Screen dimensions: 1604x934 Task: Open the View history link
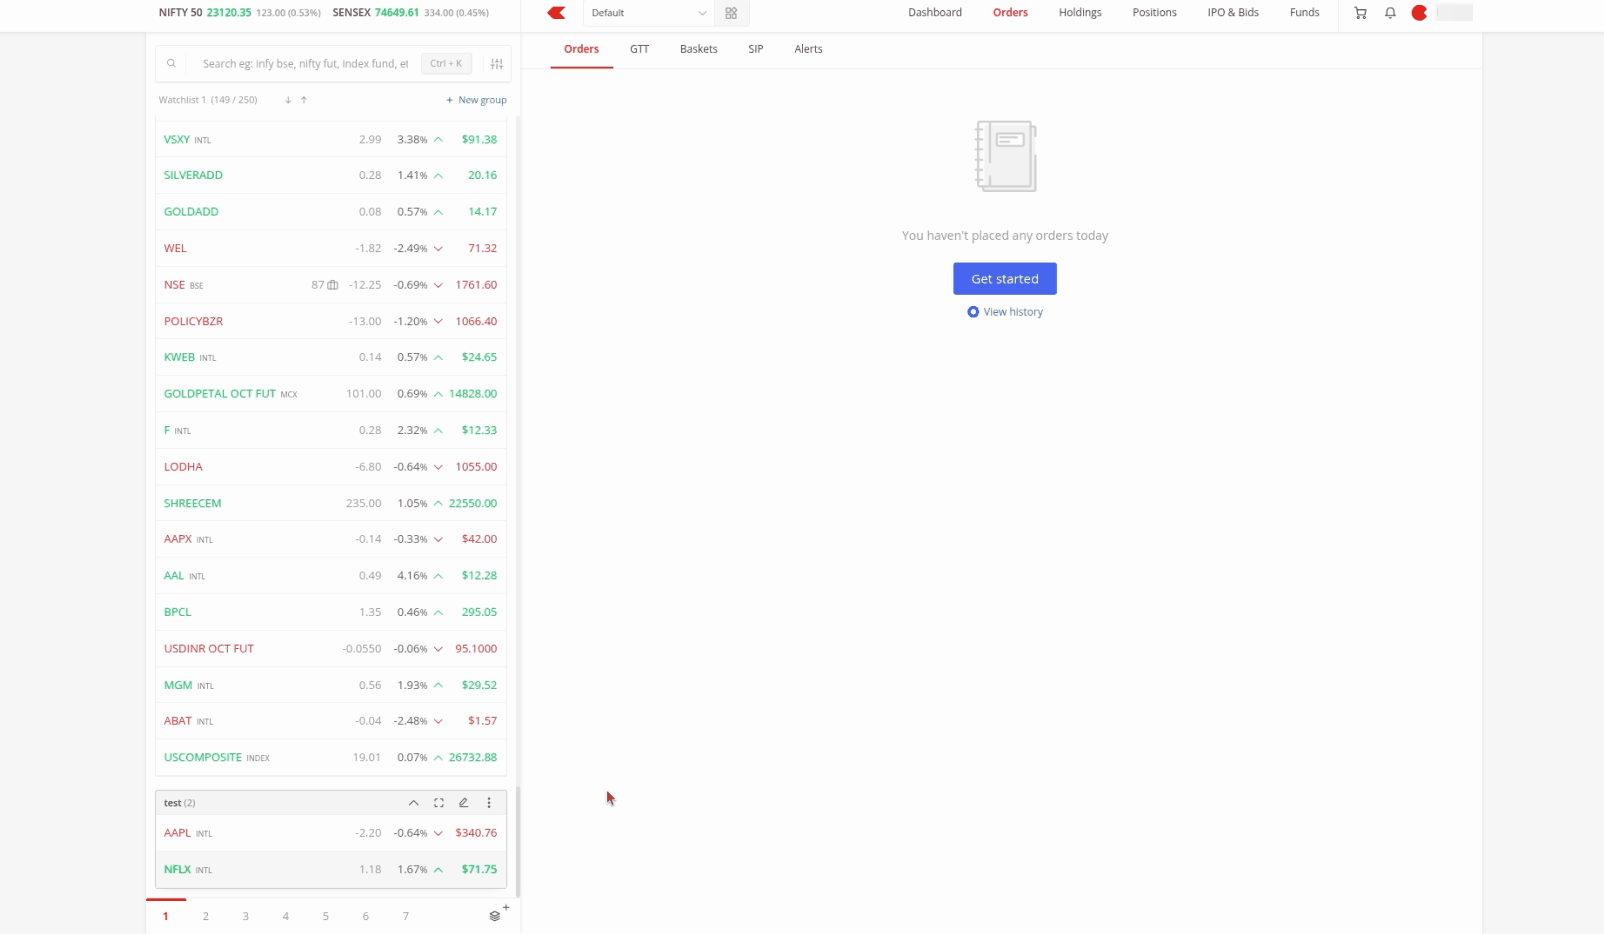click(1005, 312)
